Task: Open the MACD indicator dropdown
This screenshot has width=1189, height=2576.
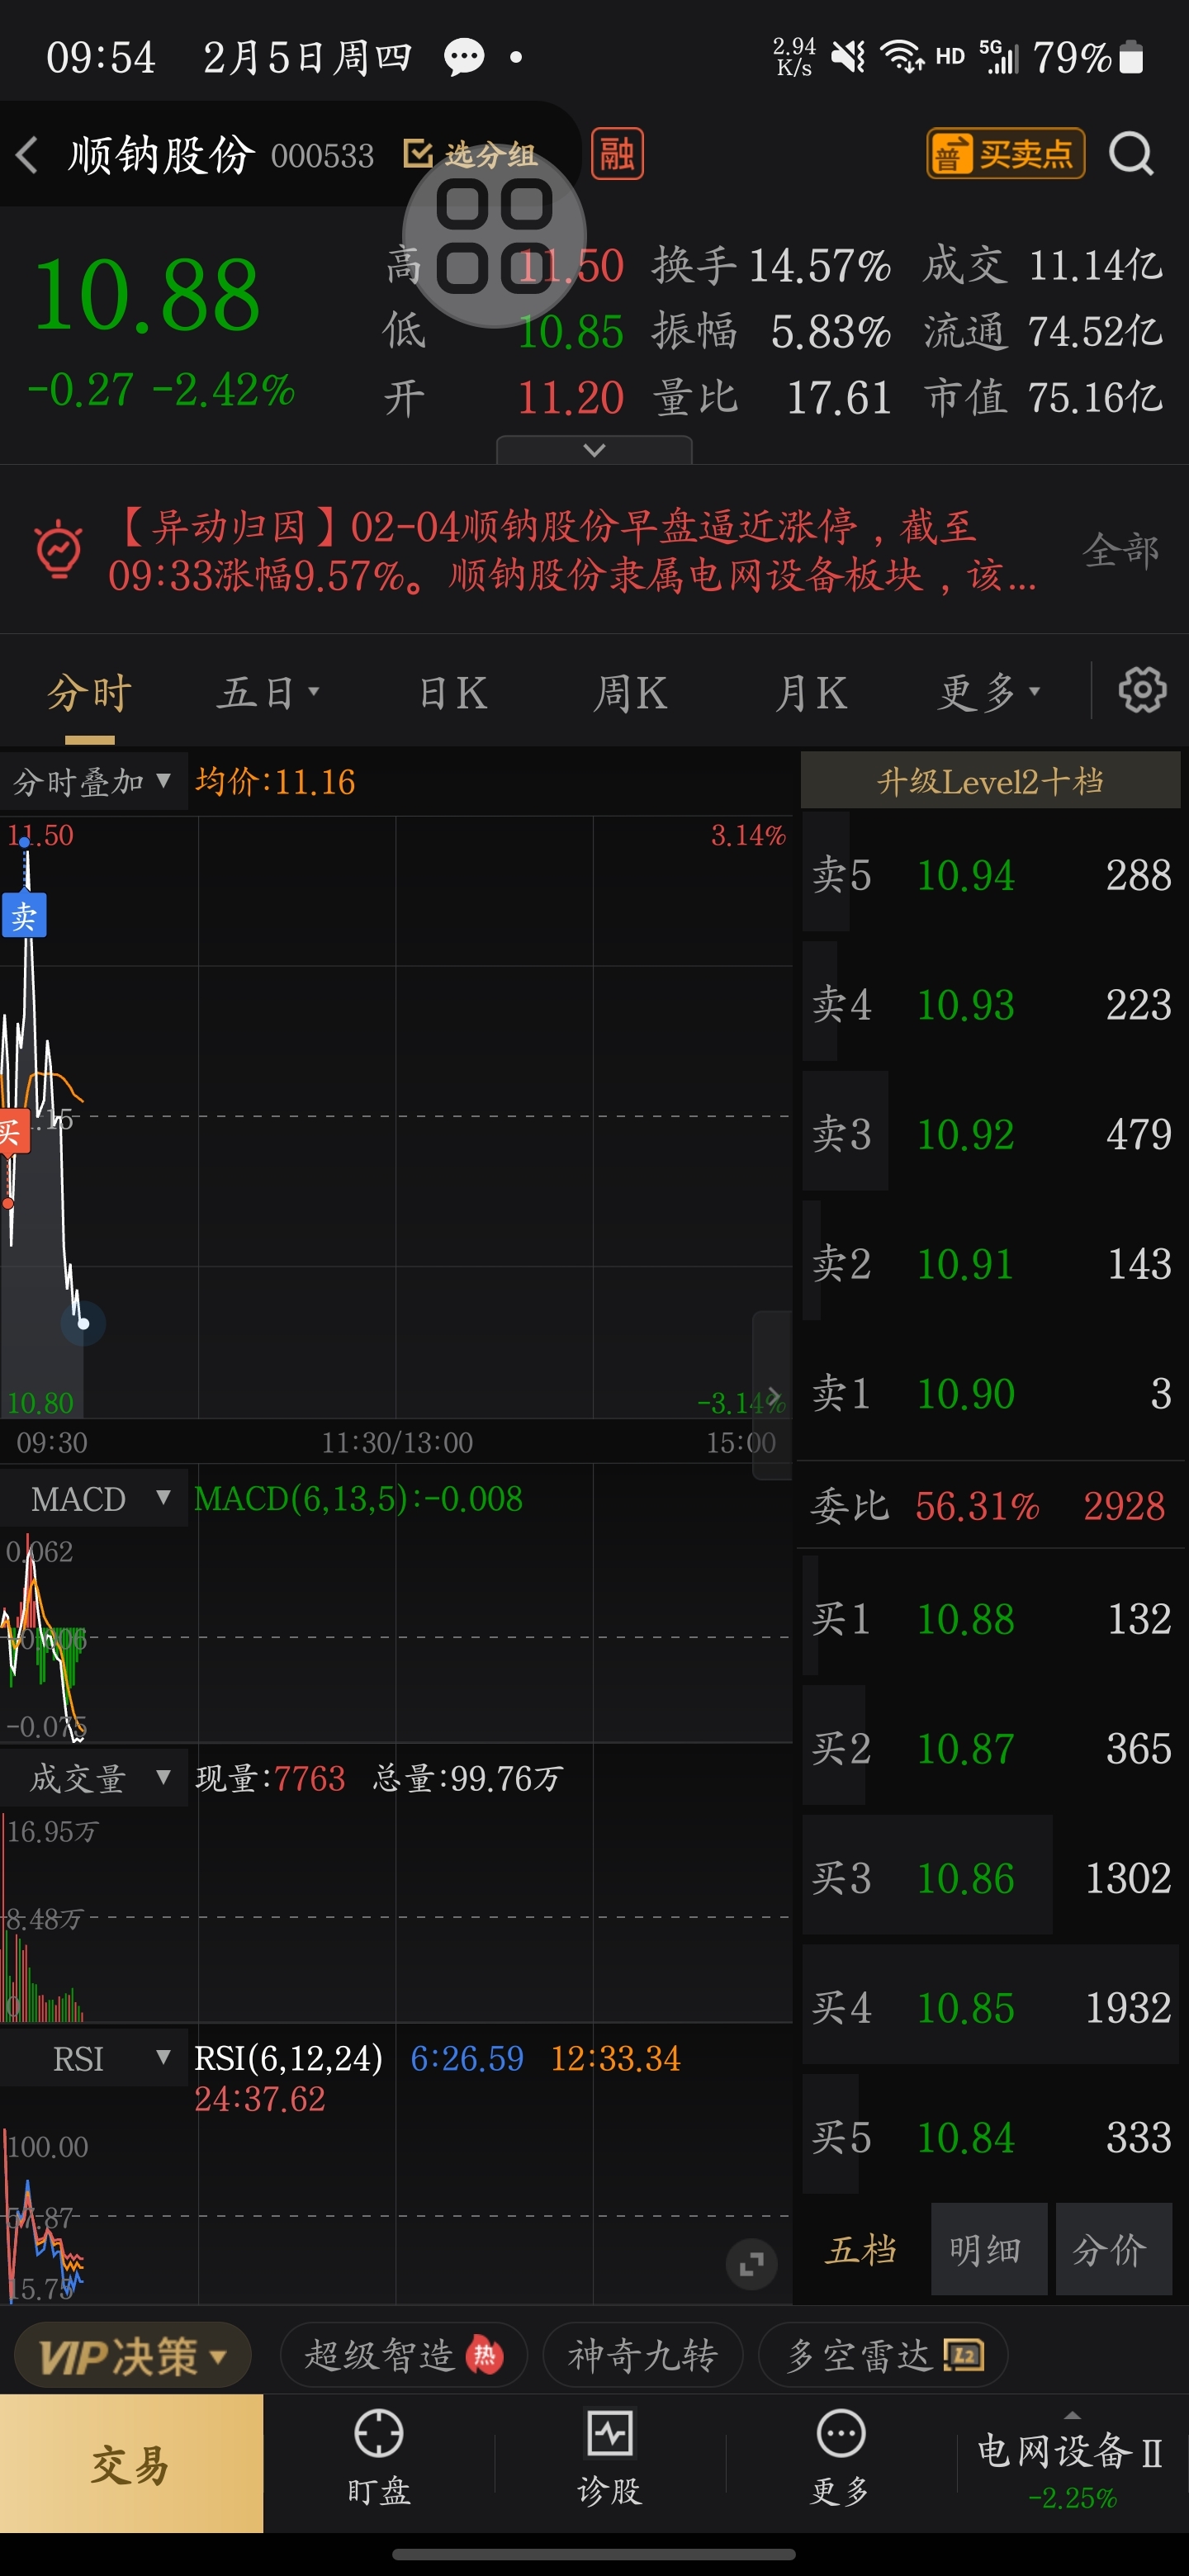Action: pyautogui.click(x=93, y=1498)
